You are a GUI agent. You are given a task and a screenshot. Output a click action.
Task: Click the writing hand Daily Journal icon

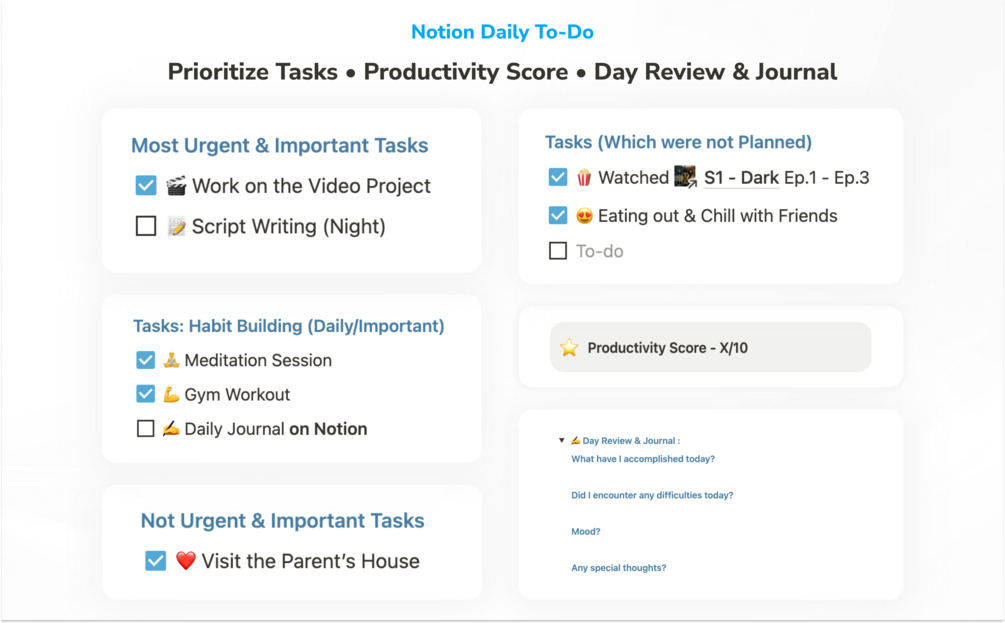171,429
